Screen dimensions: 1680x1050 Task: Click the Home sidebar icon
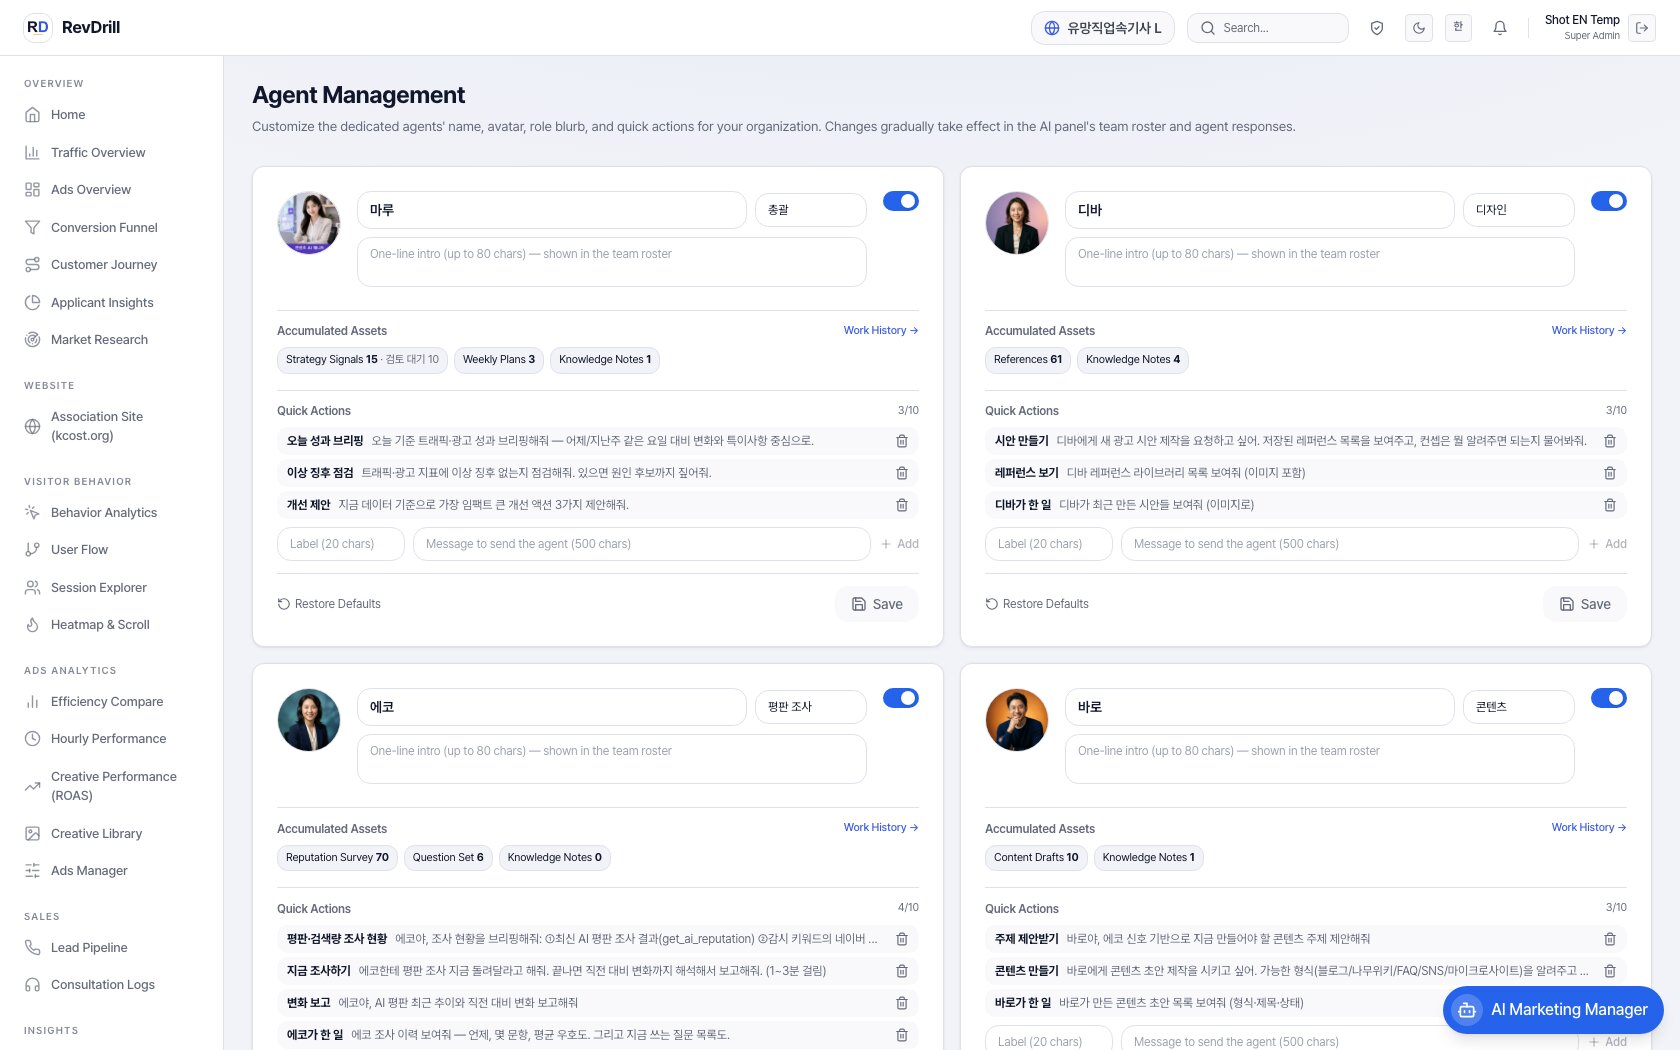click(33, 115)
